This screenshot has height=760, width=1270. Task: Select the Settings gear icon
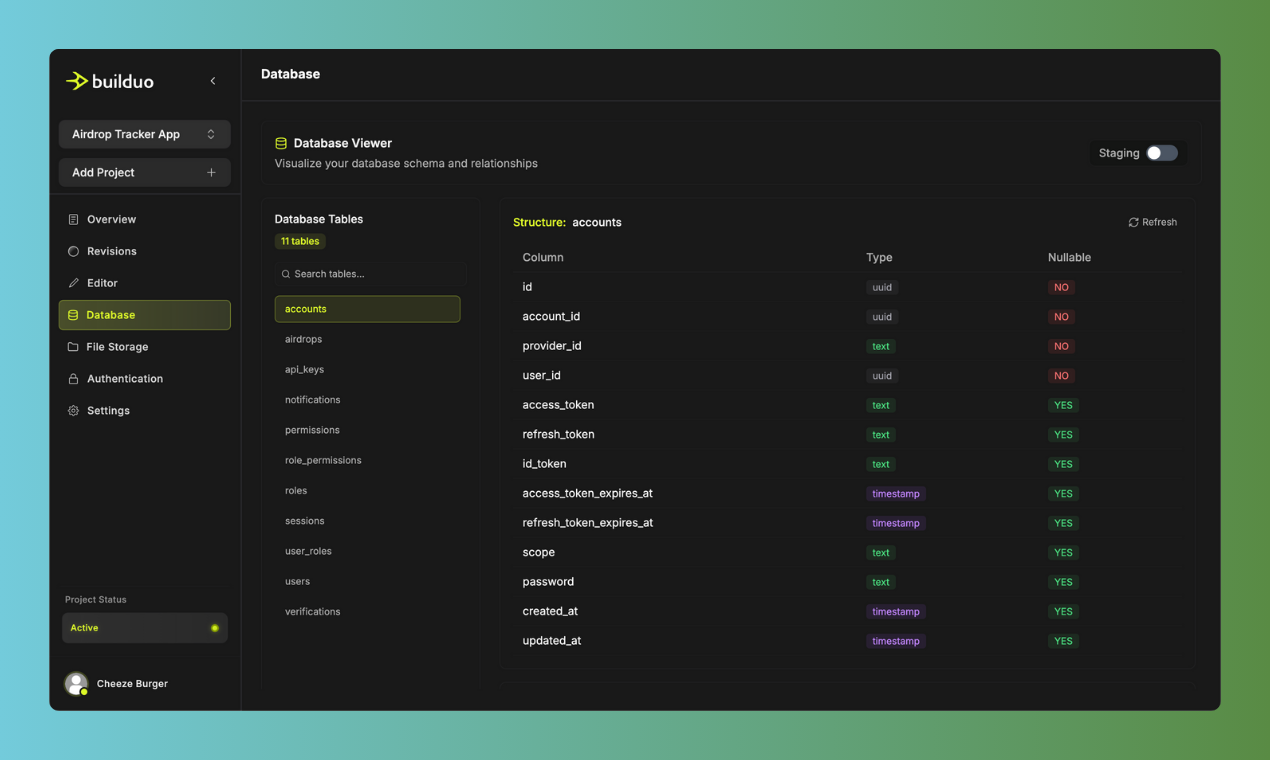coord(74,411)
